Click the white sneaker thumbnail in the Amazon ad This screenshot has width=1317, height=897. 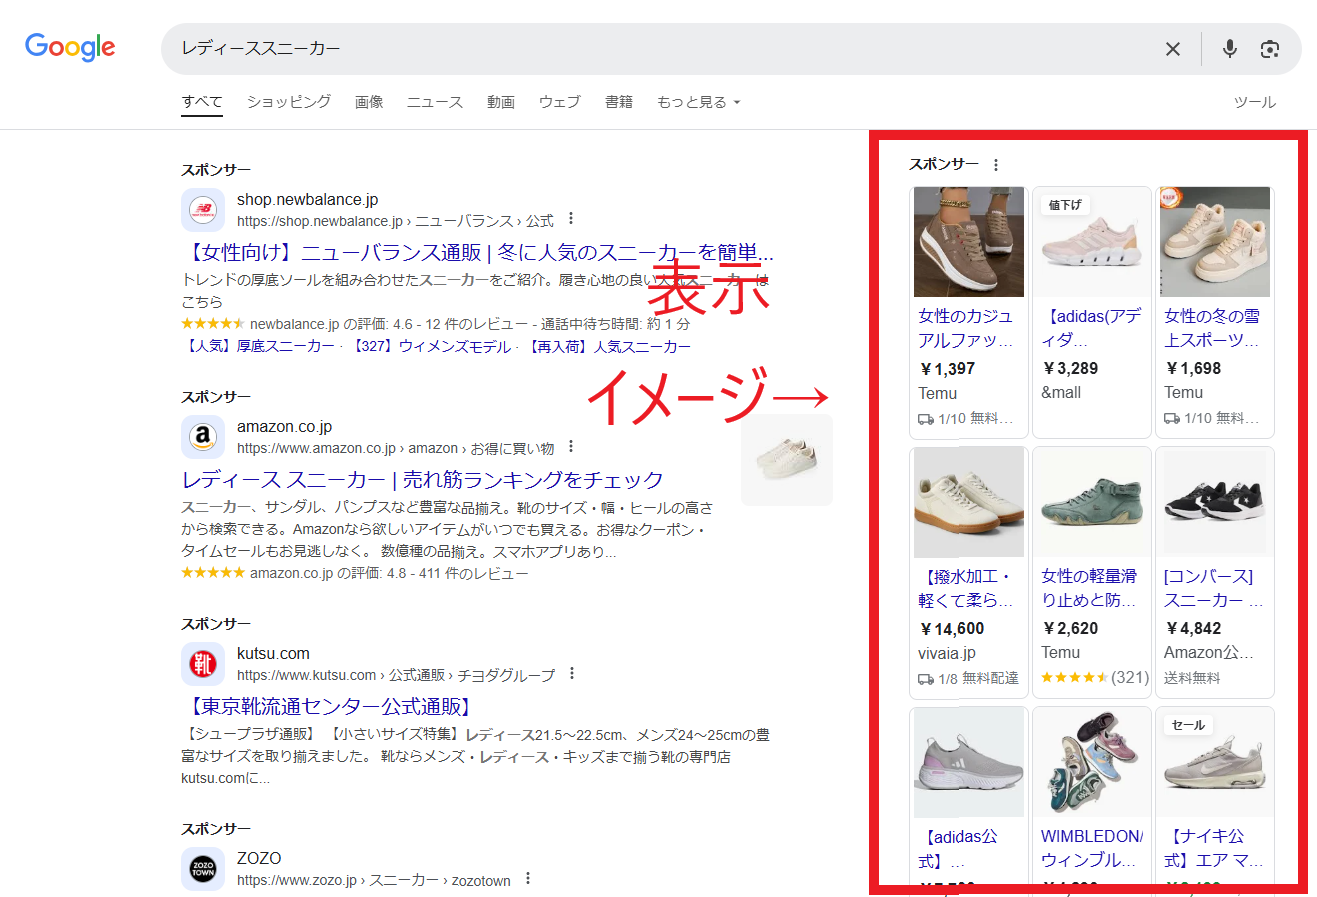(x=787, y=460)
